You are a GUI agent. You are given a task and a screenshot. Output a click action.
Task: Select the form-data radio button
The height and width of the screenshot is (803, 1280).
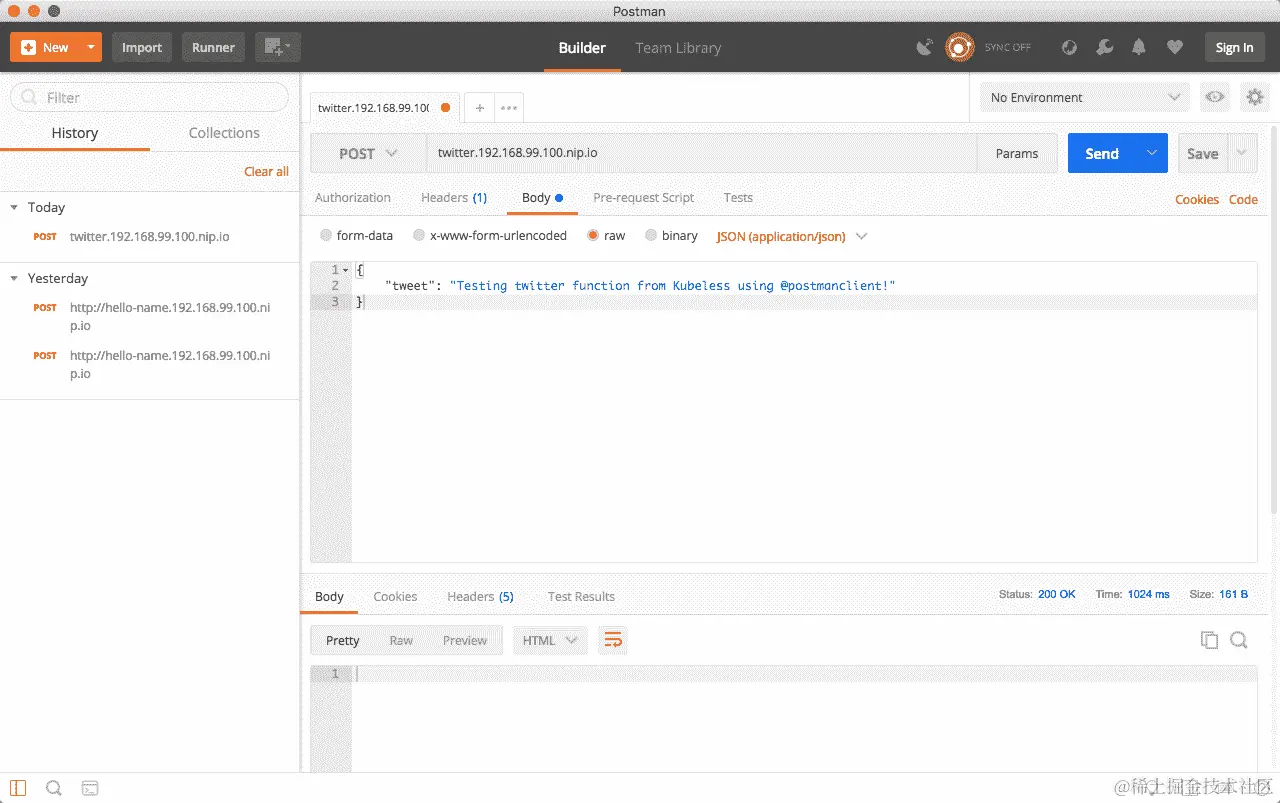tap(326, 236)
